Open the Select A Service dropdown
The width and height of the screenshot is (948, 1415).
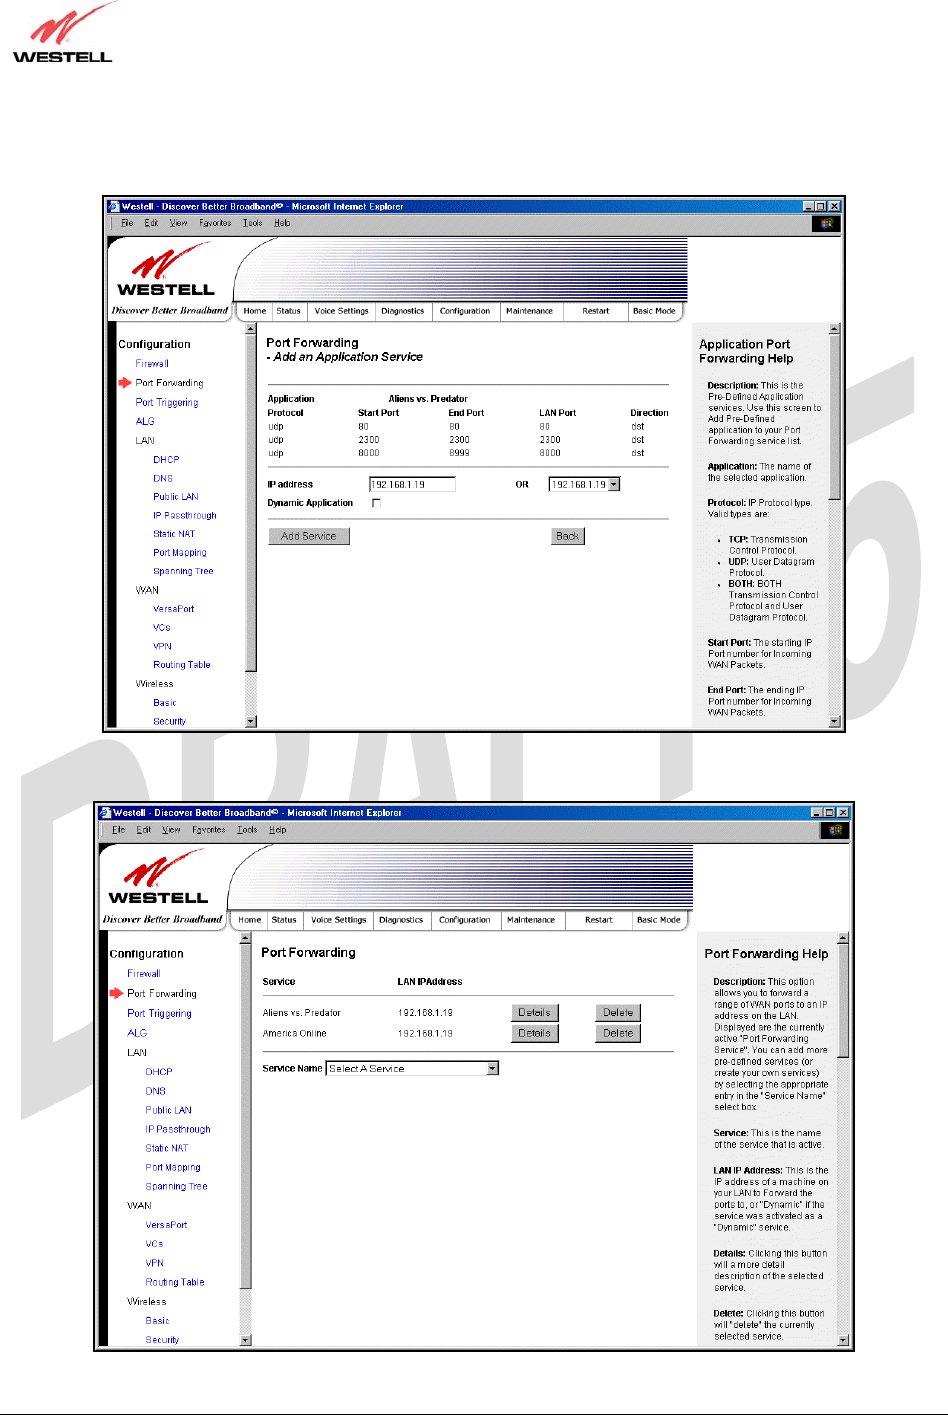(492, 1068)
